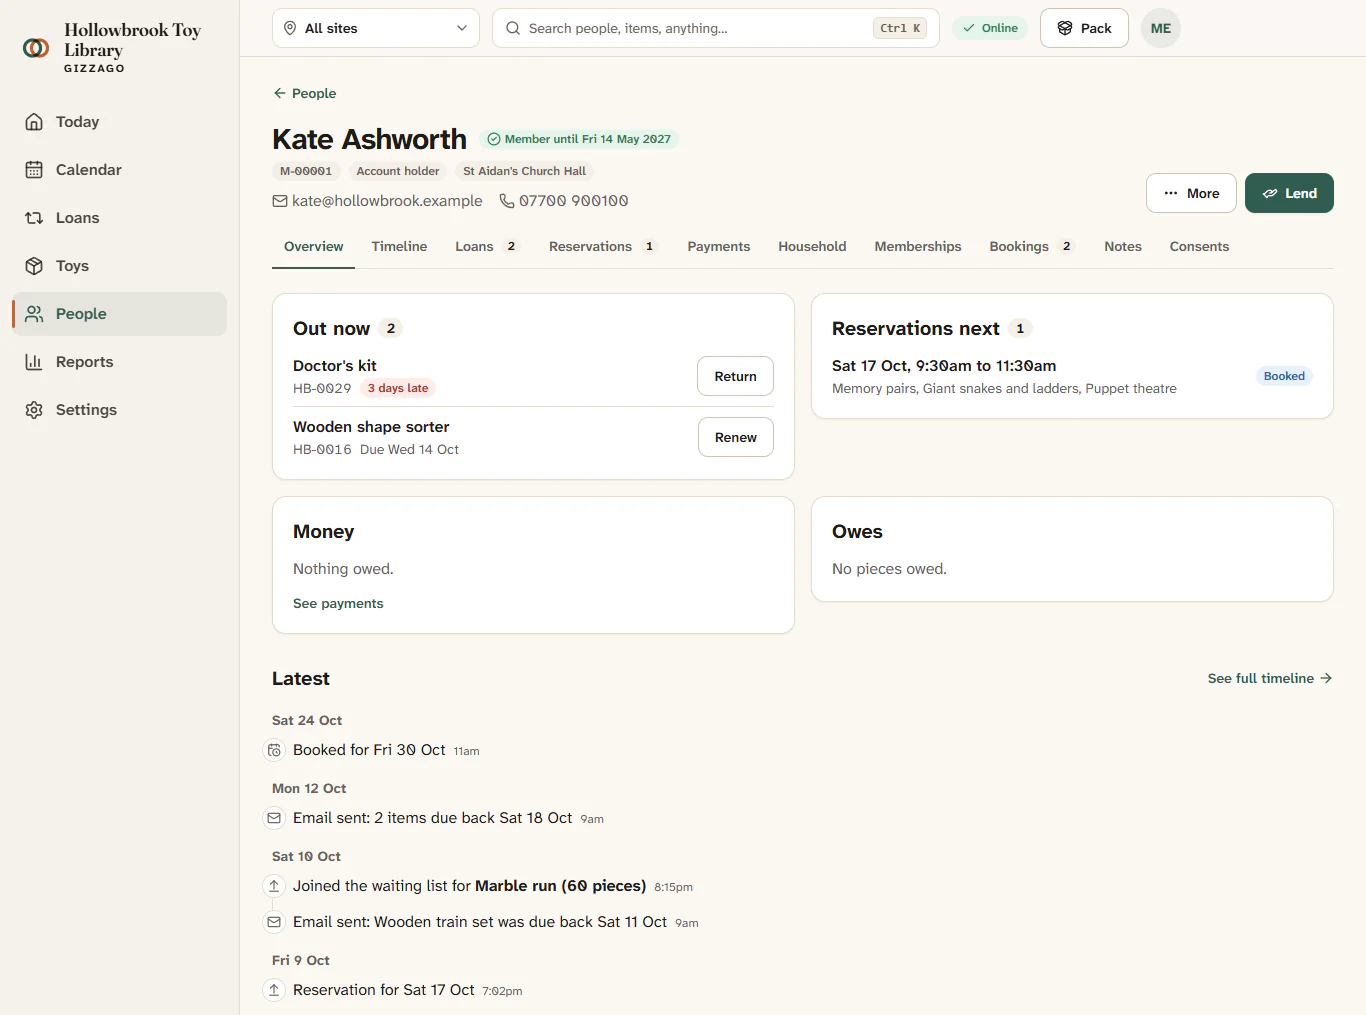Switch to the Notes tab
The image size is (1366, 1015).
point(1123,246)
